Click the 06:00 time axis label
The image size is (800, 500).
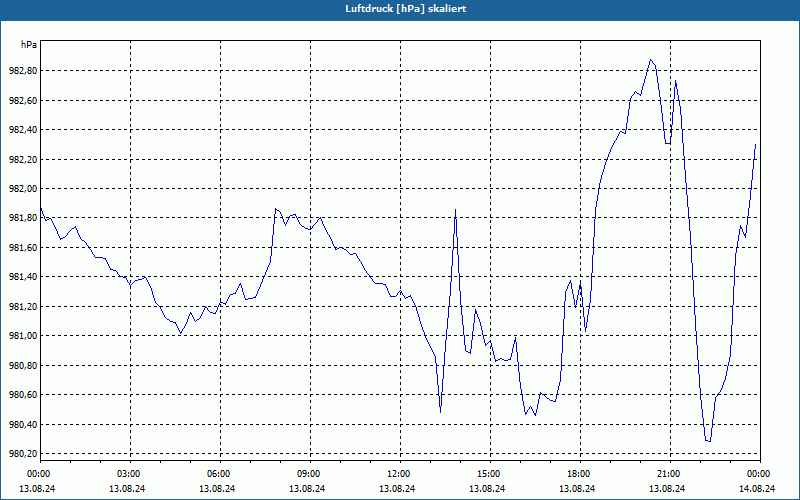tap(220, 473)
